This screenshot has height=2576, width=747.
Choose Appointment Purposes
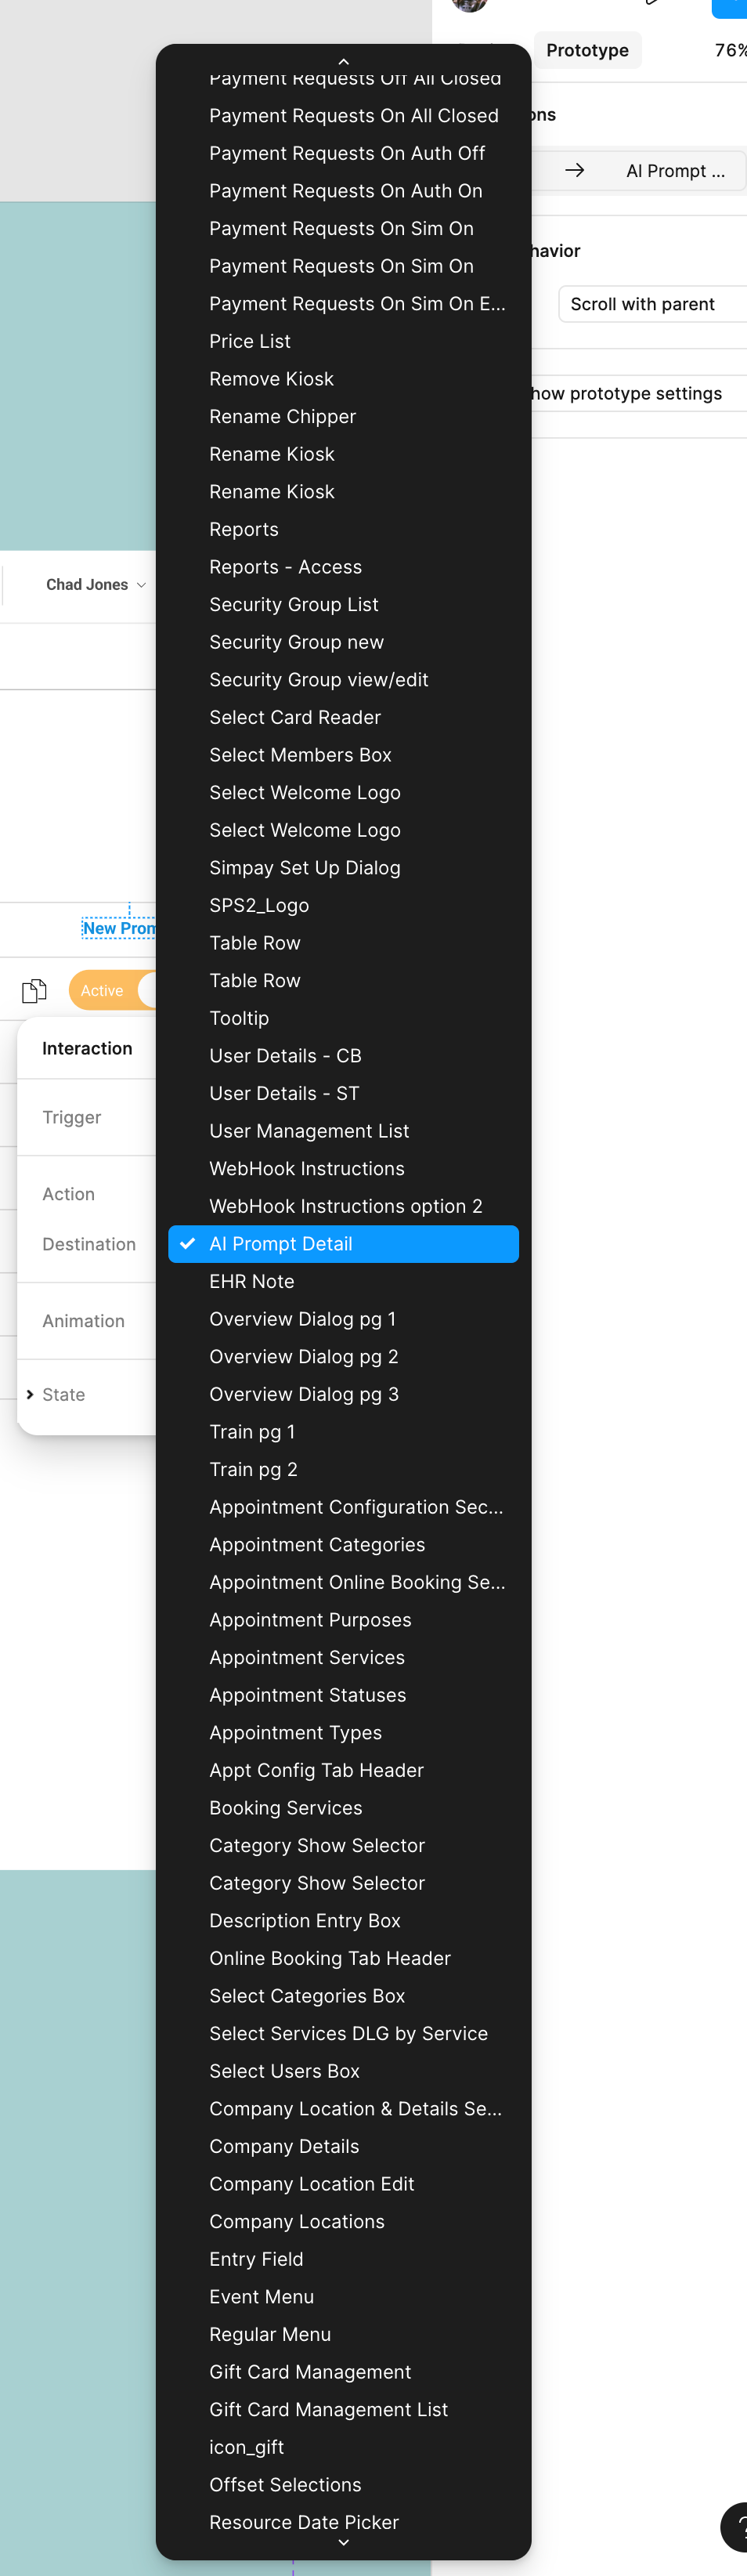(343, 1620)
